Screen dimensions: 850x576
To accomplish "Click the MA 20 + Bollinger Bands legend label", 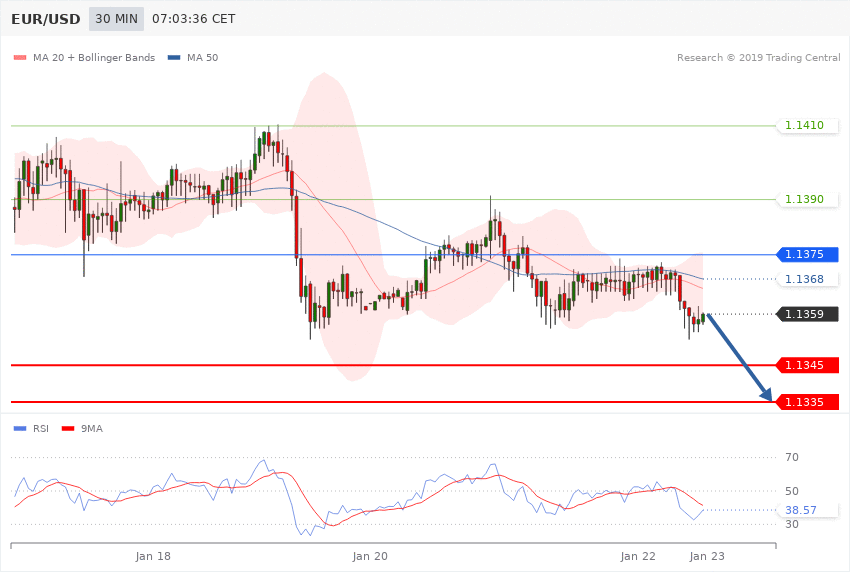I will click(94, 57).
